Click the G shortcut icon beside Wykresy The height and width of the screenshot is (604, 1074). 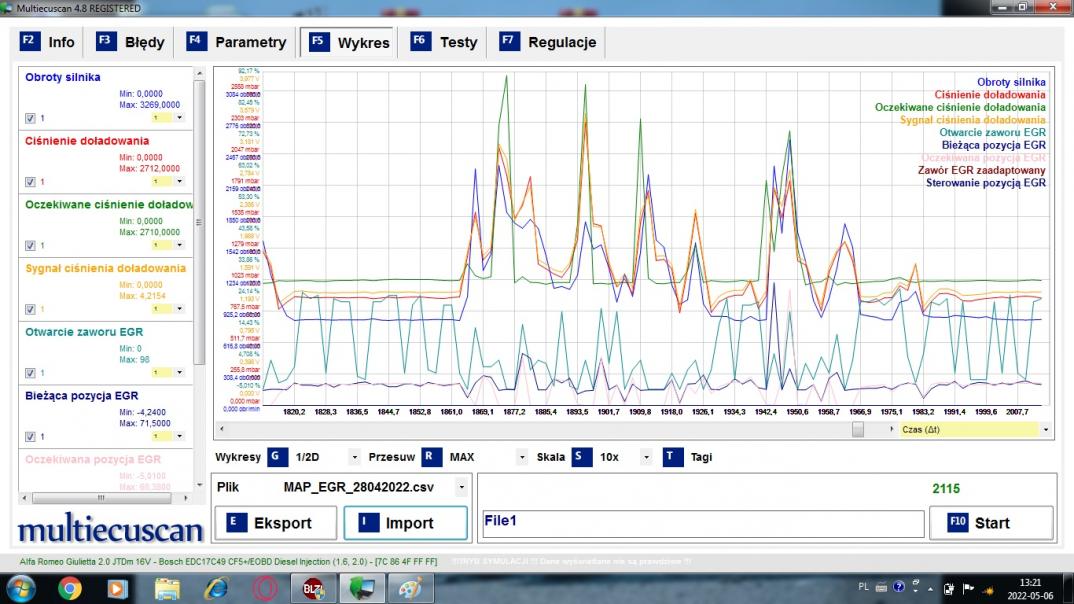[277, 457]
